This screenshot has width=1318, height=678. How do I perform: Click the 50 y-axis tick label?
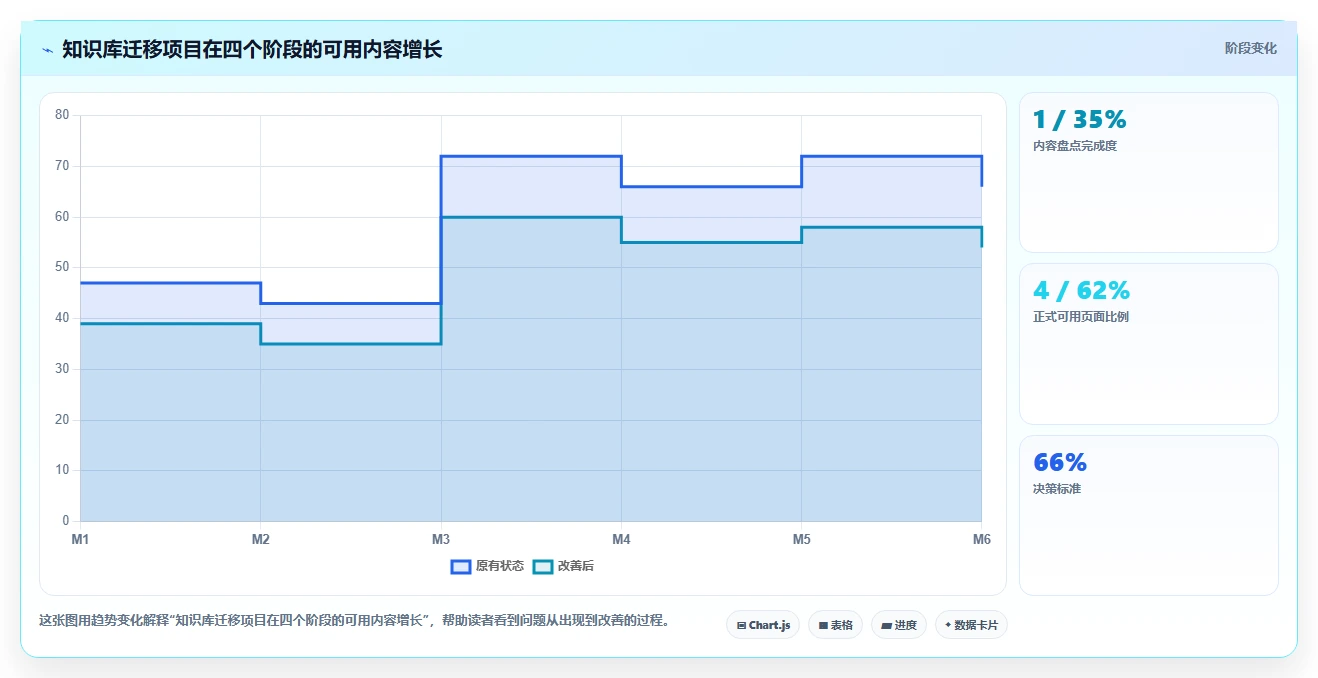[62, 267]
